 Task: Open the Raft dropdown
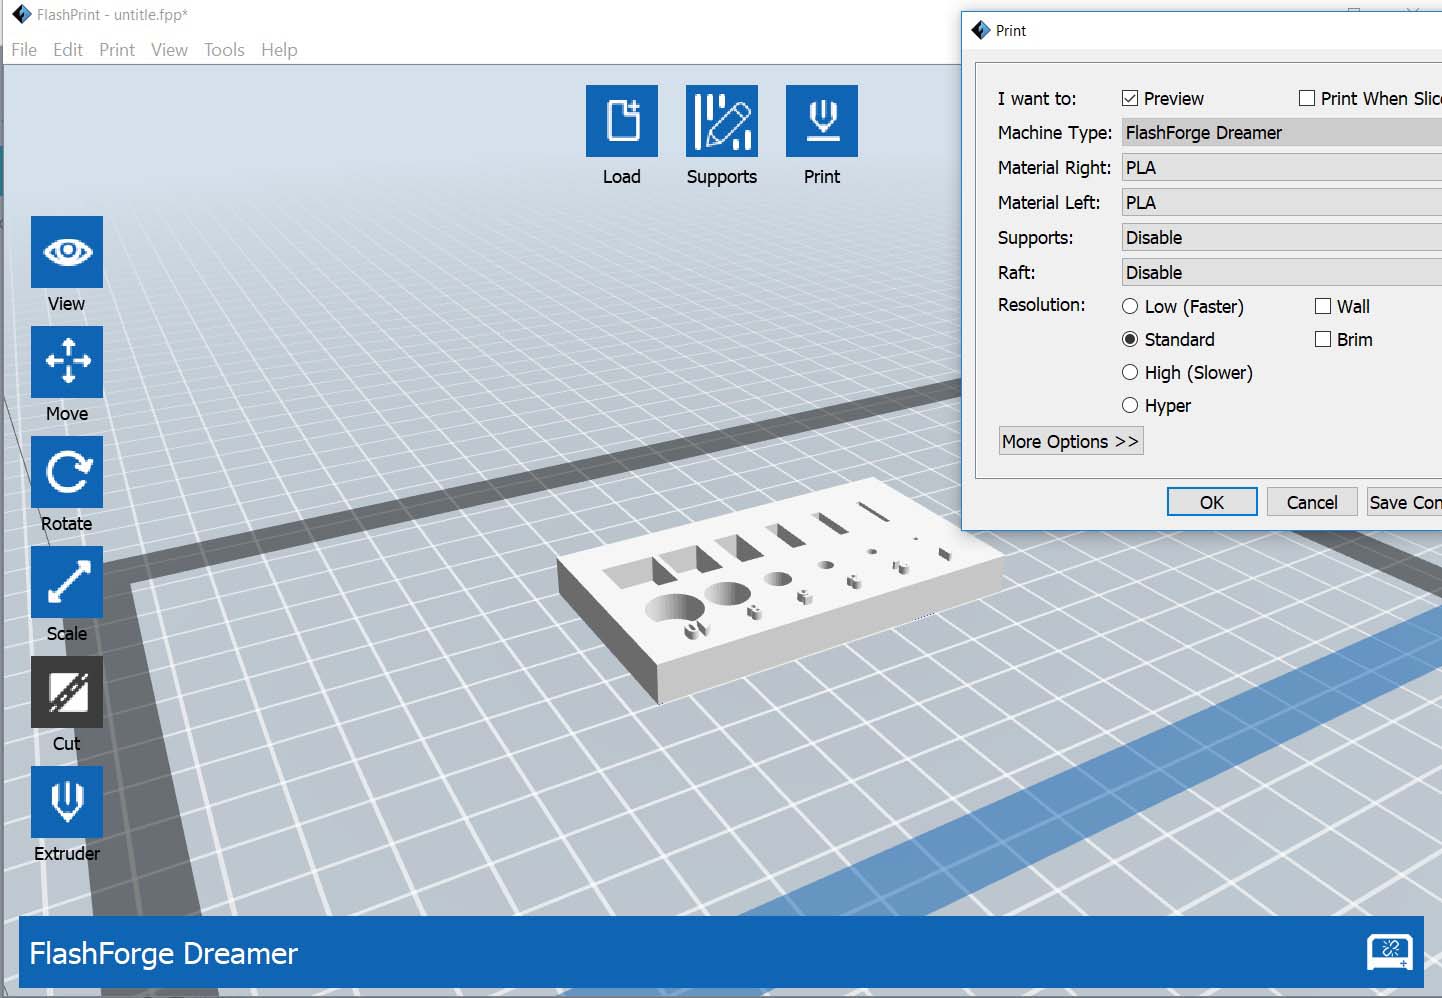point(1282,272)
